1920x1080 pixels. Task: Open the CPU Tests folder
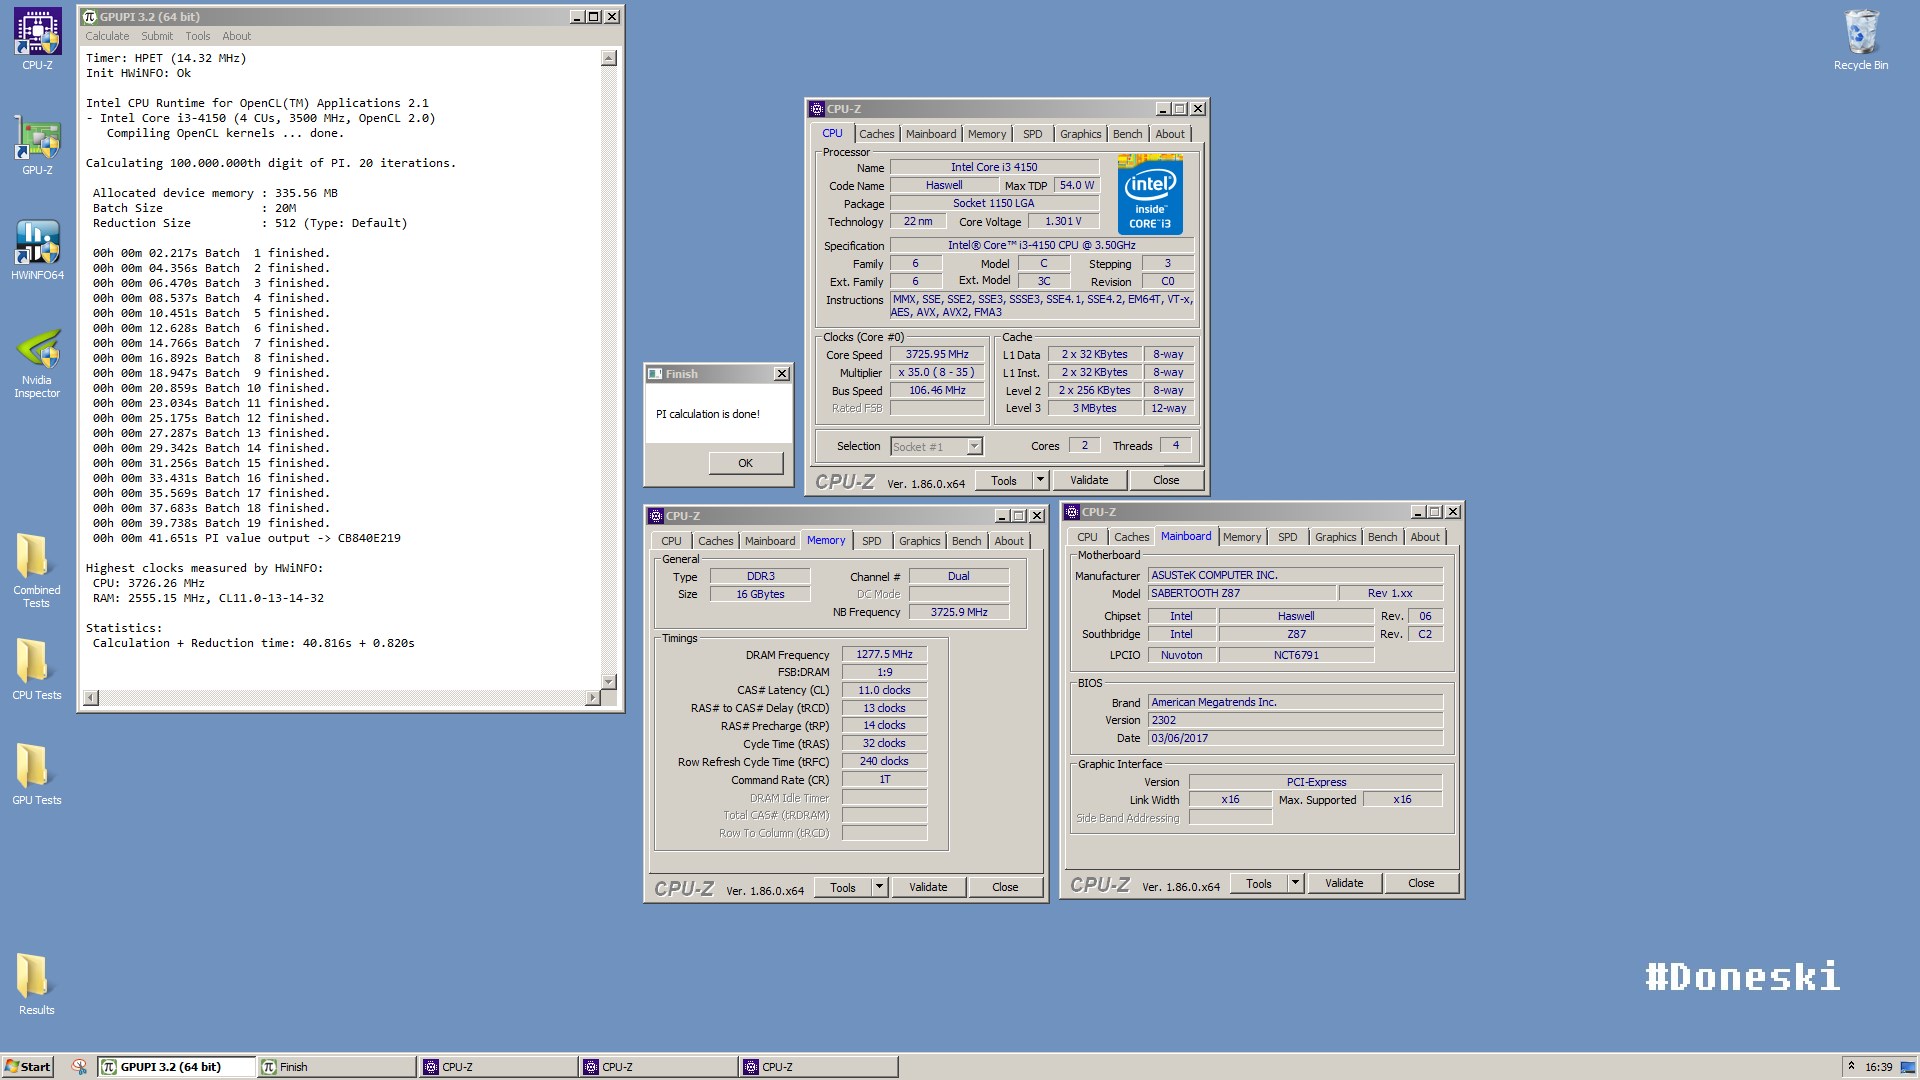(36, 668)
